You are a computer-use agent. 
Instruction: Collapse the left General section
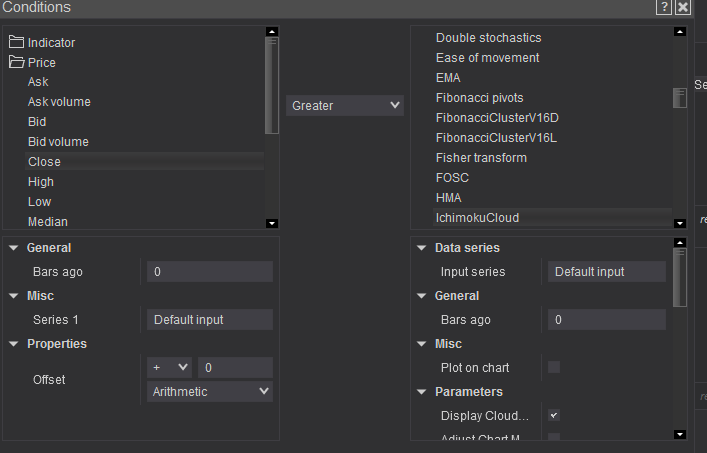pyautogui.click(x=13, y=248)
